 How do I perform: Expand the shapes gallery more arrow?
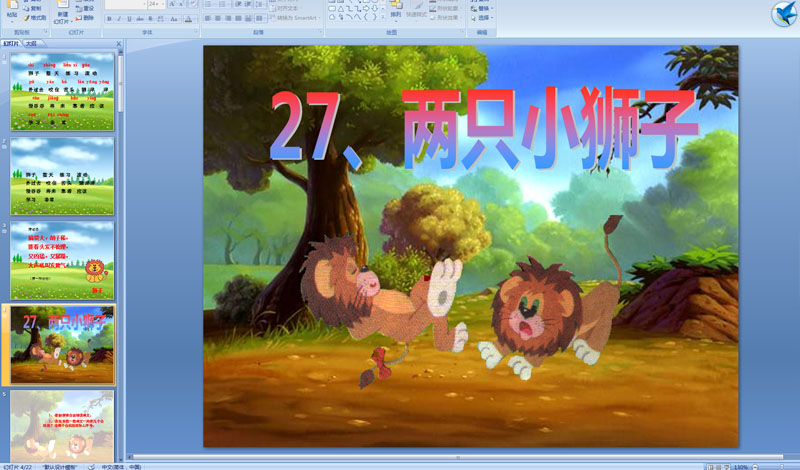click(x=383, y=17)
